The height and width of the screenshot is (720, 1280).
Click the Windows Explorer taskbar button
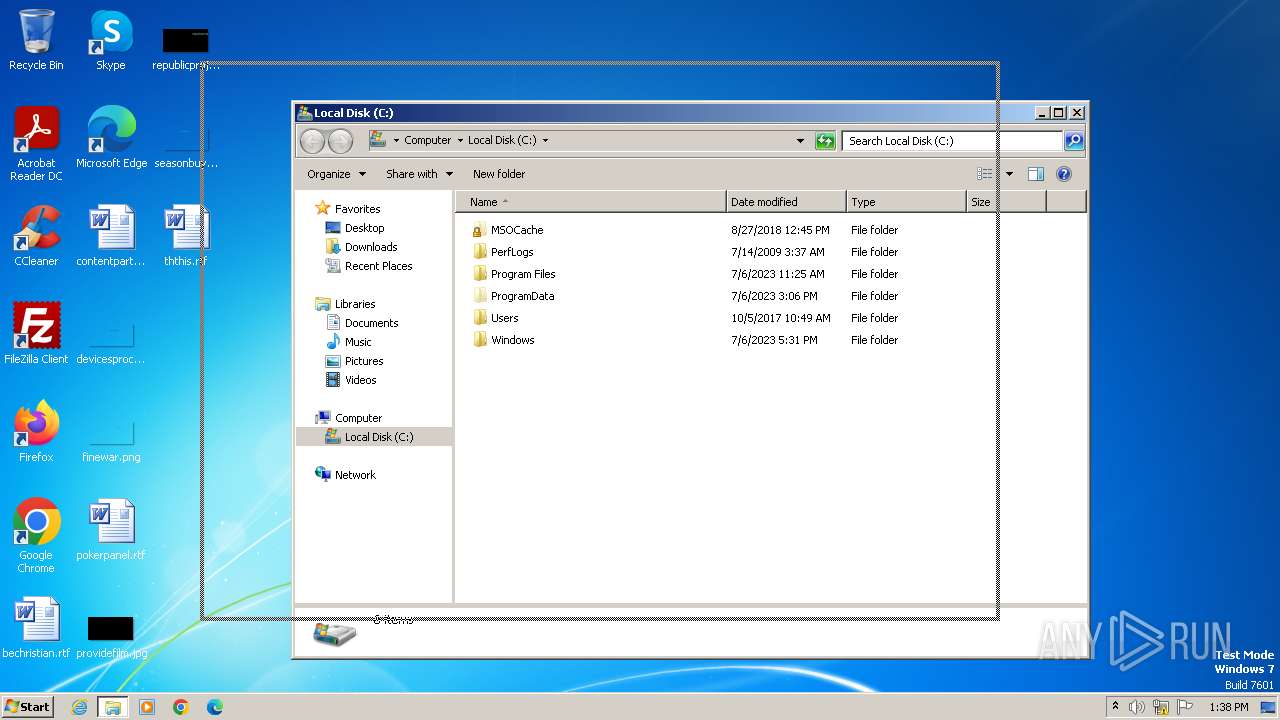click(x=113, y=707)
